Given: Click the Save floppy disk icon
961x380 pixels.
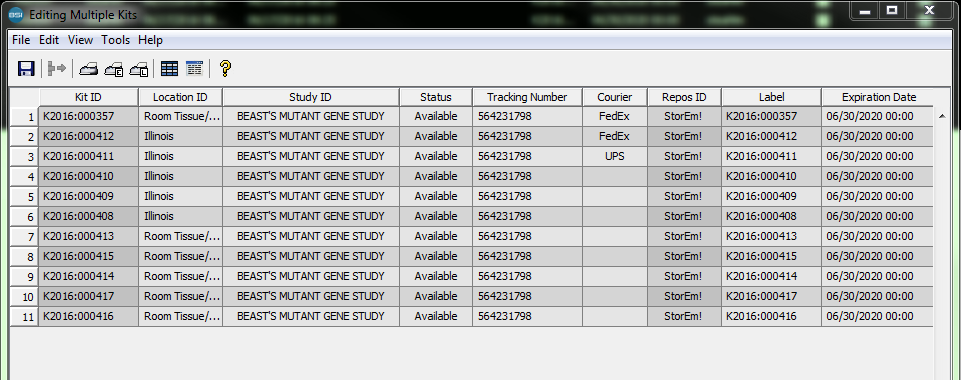Looking at the screenshot, I should coord(26,68).
